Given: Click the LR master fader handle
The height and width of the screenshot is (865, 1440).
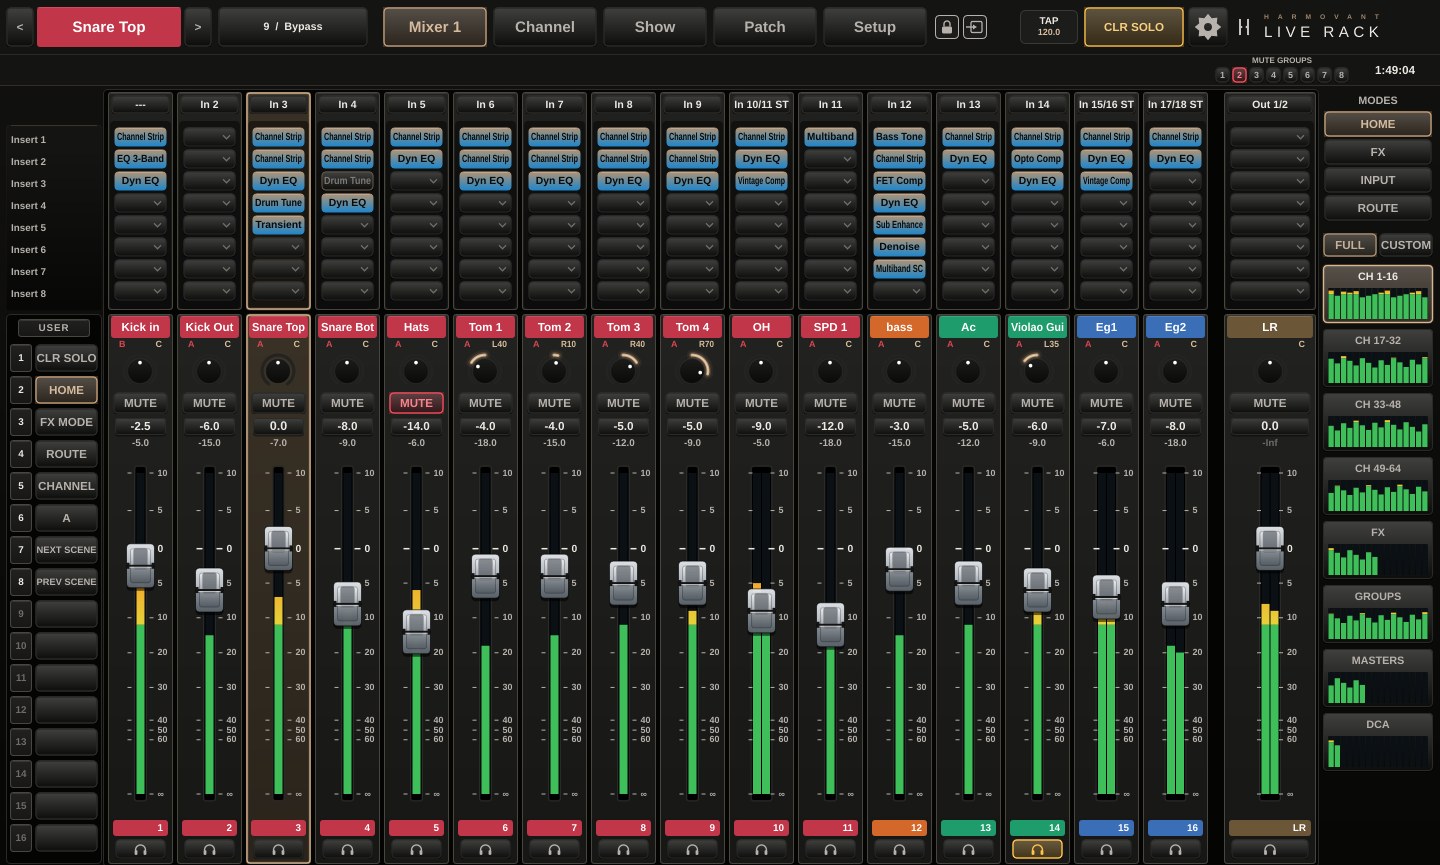Looking at the screenshot, I should point(1270,548).
